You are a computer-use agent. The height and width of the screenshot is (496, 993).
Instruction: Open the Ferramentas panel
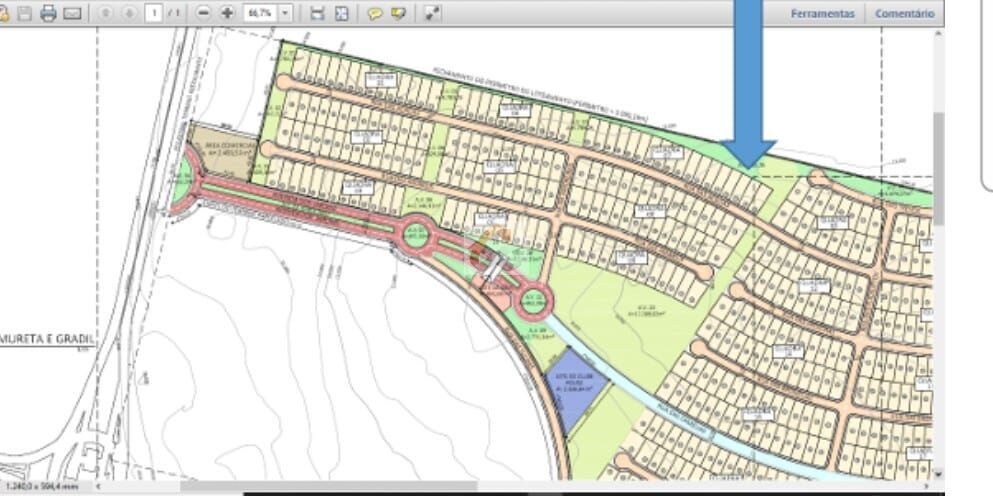point(822,14)
